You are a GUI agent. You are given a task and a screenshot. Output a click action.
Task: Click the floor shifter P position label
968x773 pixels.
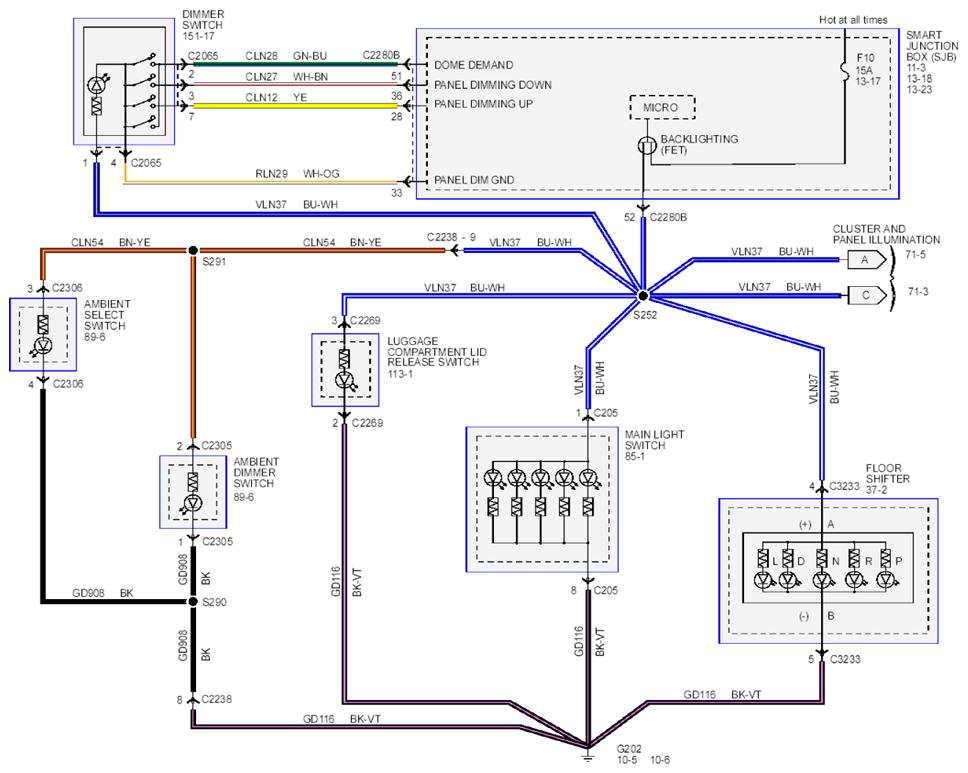pyautogui.click(x=899, y=561)
